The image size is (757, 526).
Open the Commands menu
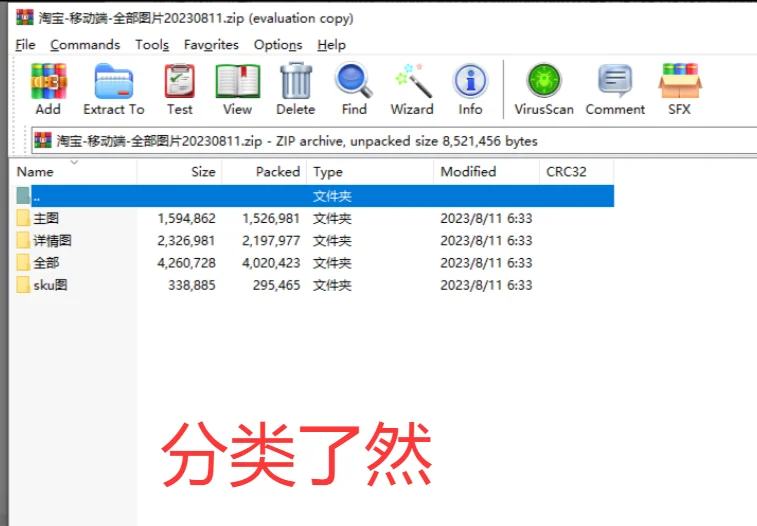85,45
